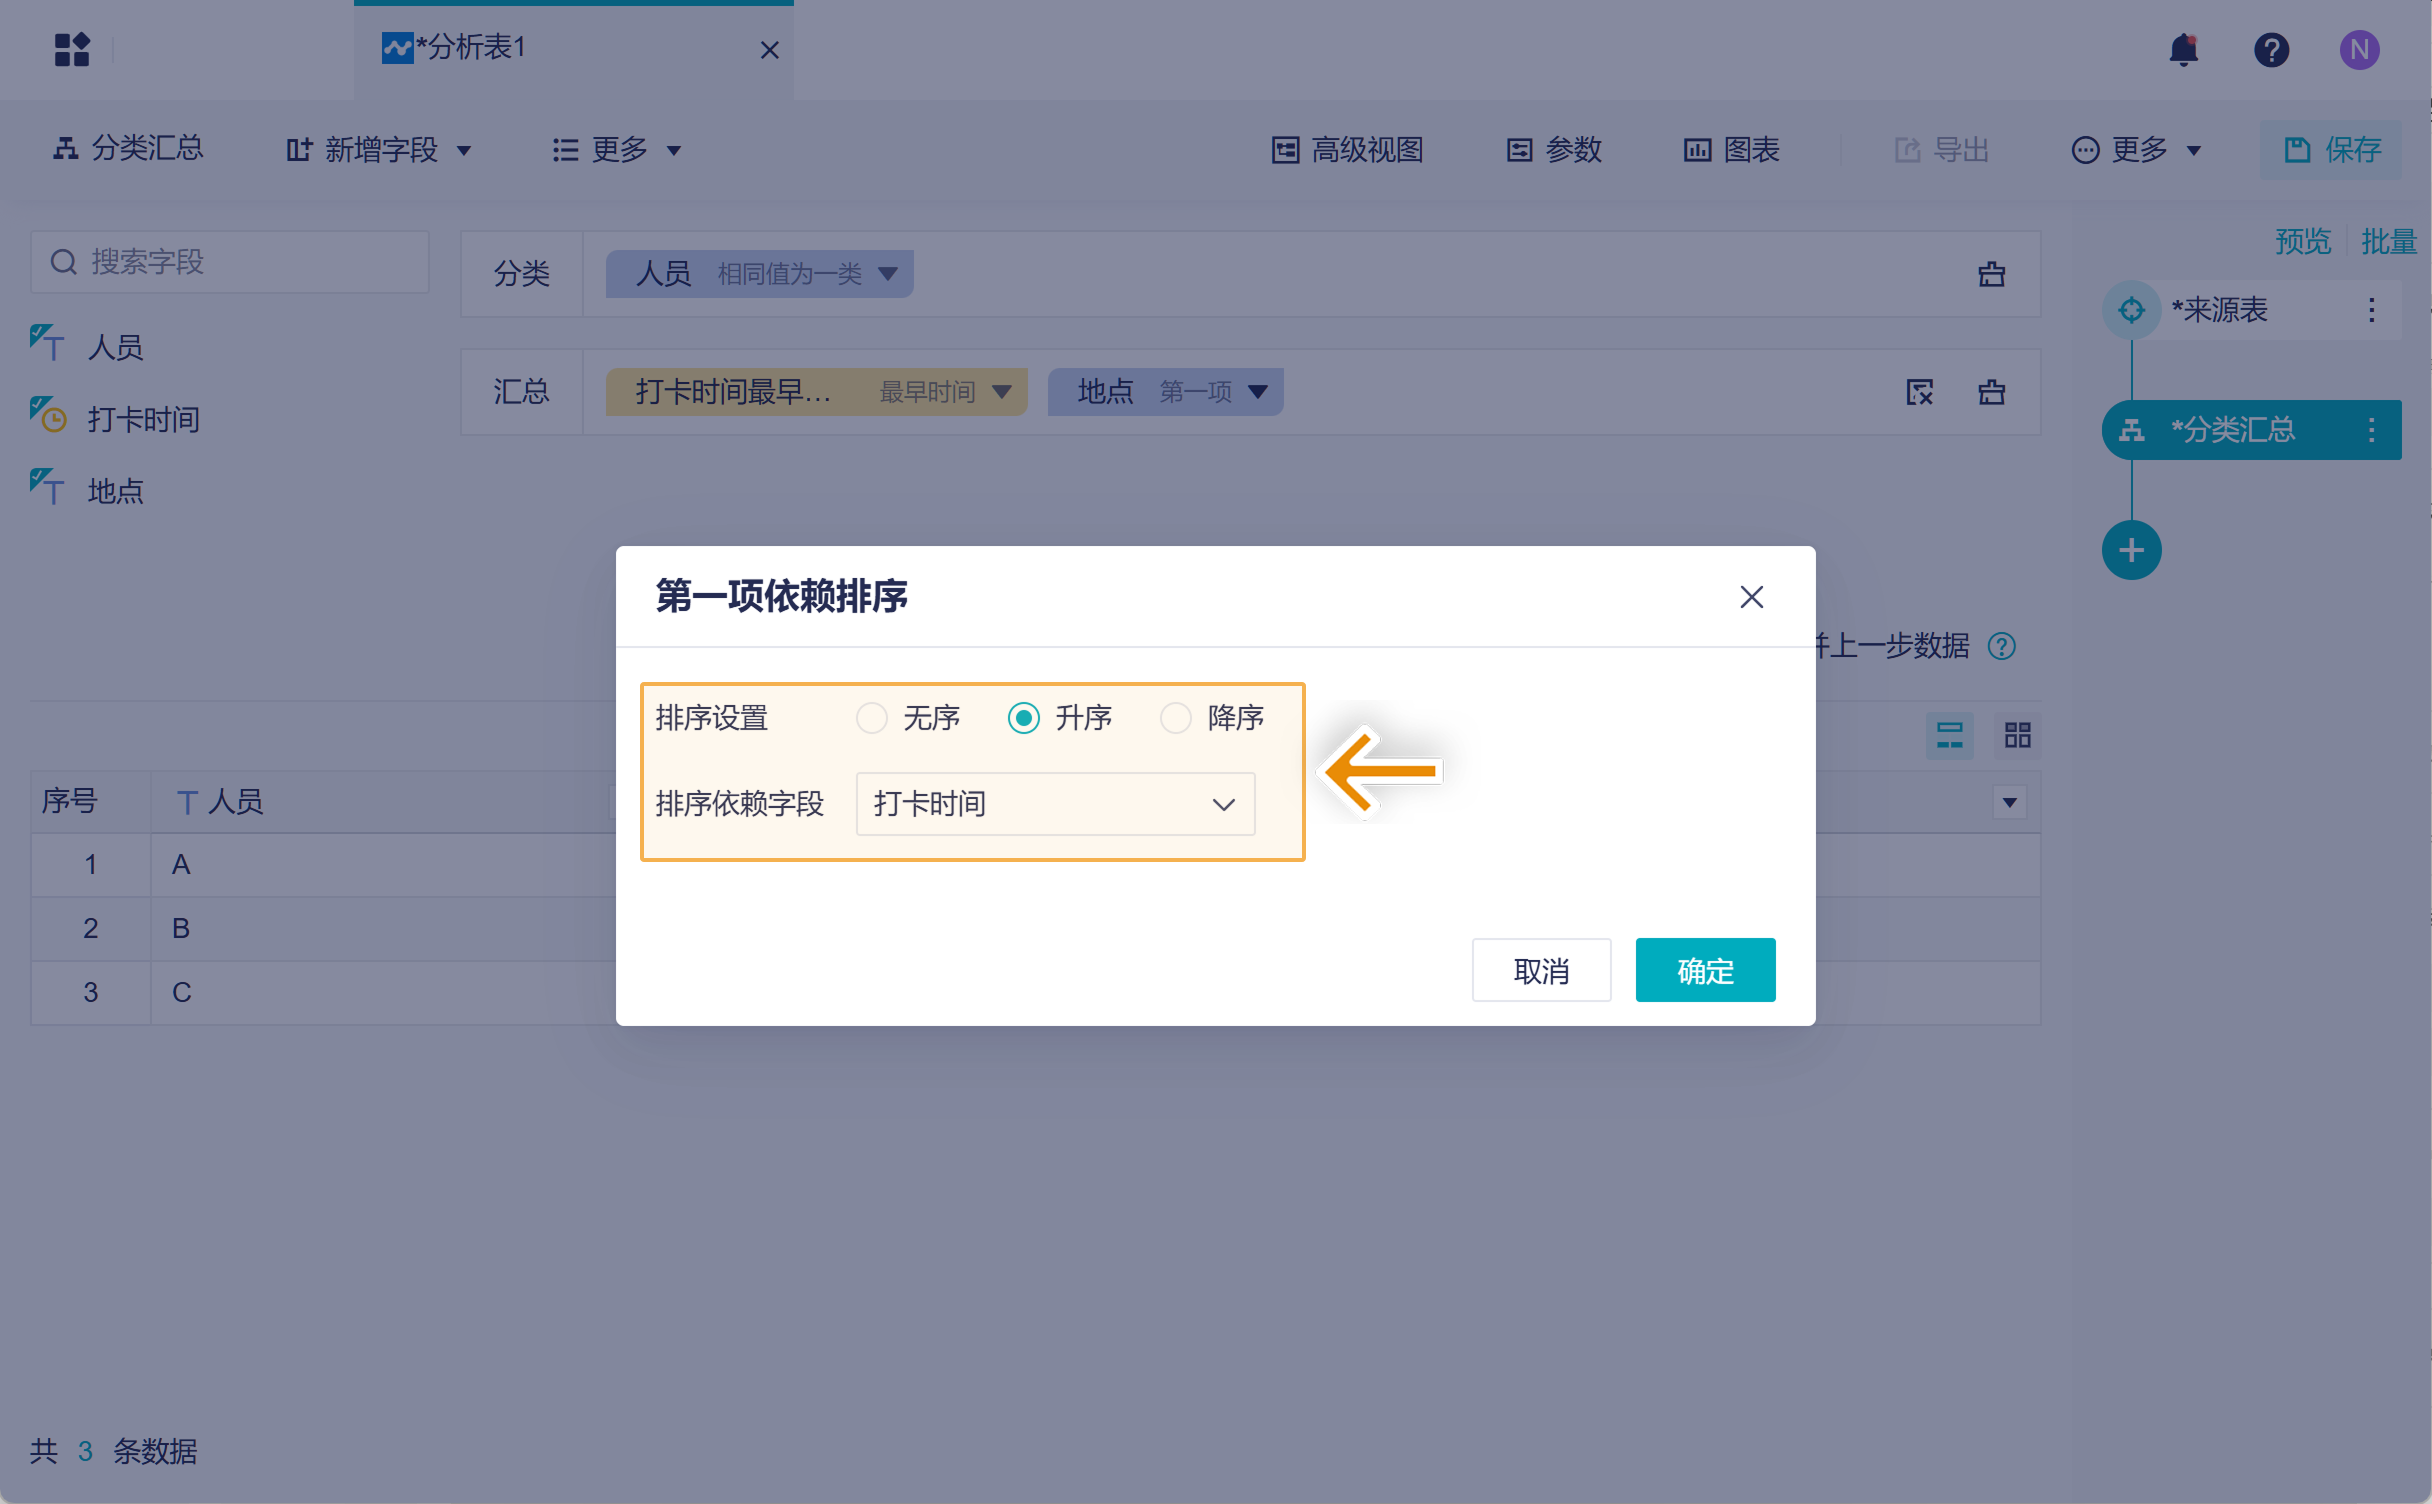Image resolution: width=2432 pixels, height=1504 pixels.
Task: Open the help question mark icon
Action: [2272, 49]
